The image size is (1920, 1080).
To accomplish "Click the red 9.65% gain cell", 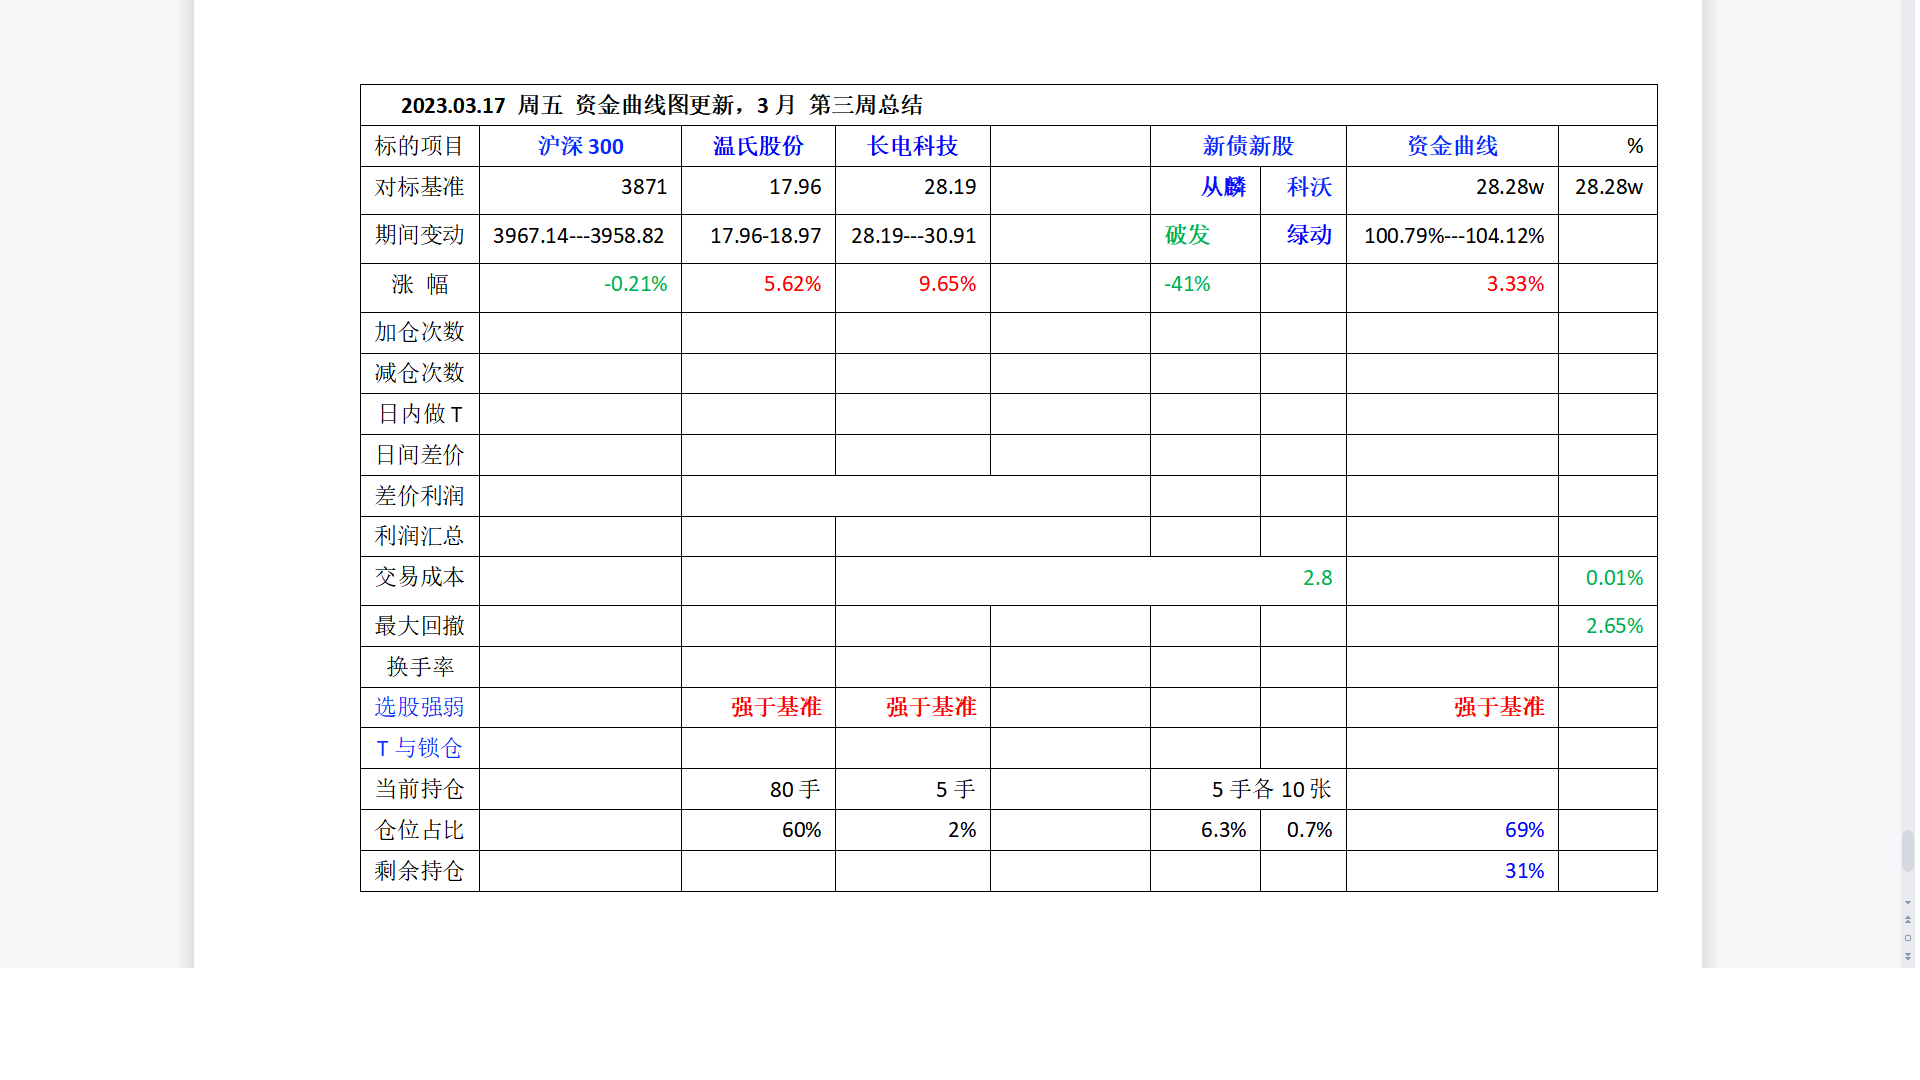I will click(946, 284).
